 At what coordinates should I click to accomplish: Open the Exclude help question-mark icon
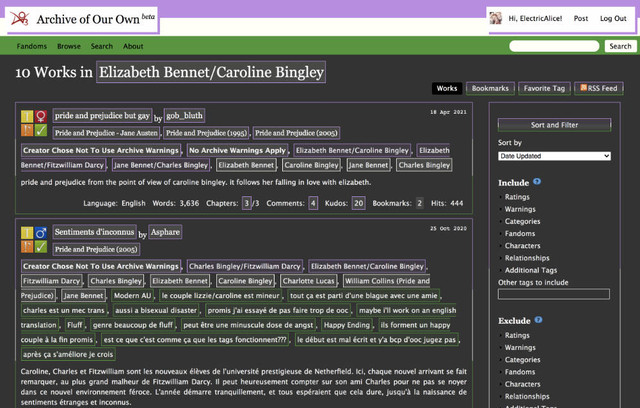click(x=538, y=320)
